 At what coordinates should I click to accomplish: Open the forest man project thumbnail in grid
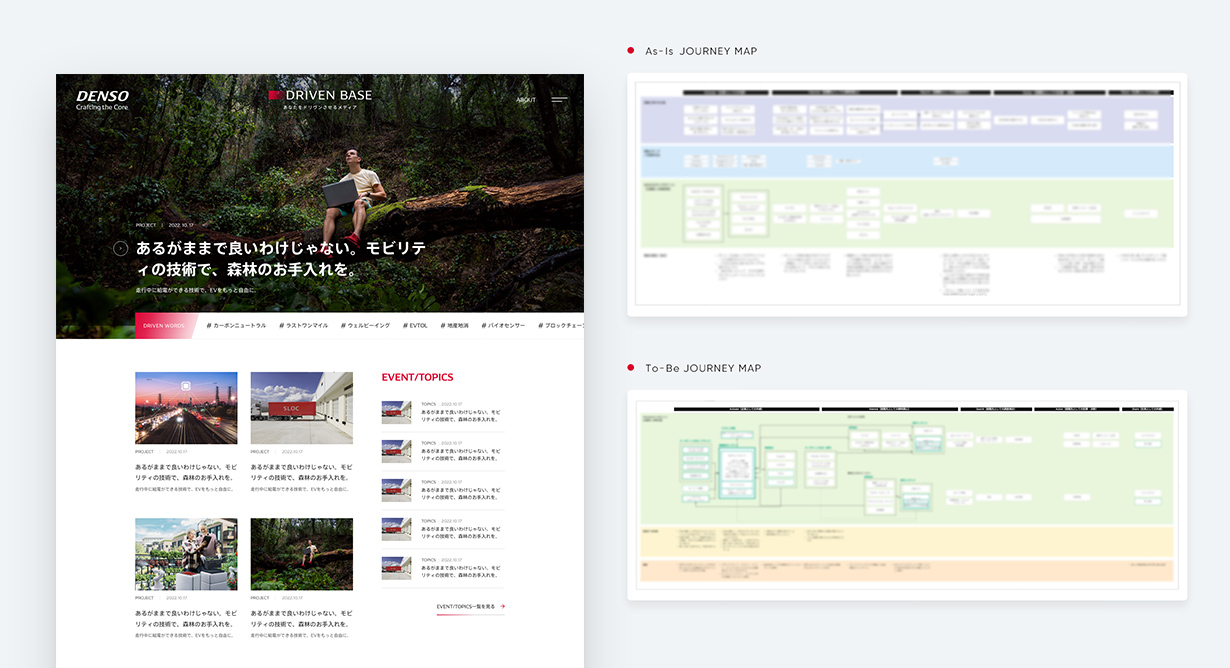coord(301,554)
